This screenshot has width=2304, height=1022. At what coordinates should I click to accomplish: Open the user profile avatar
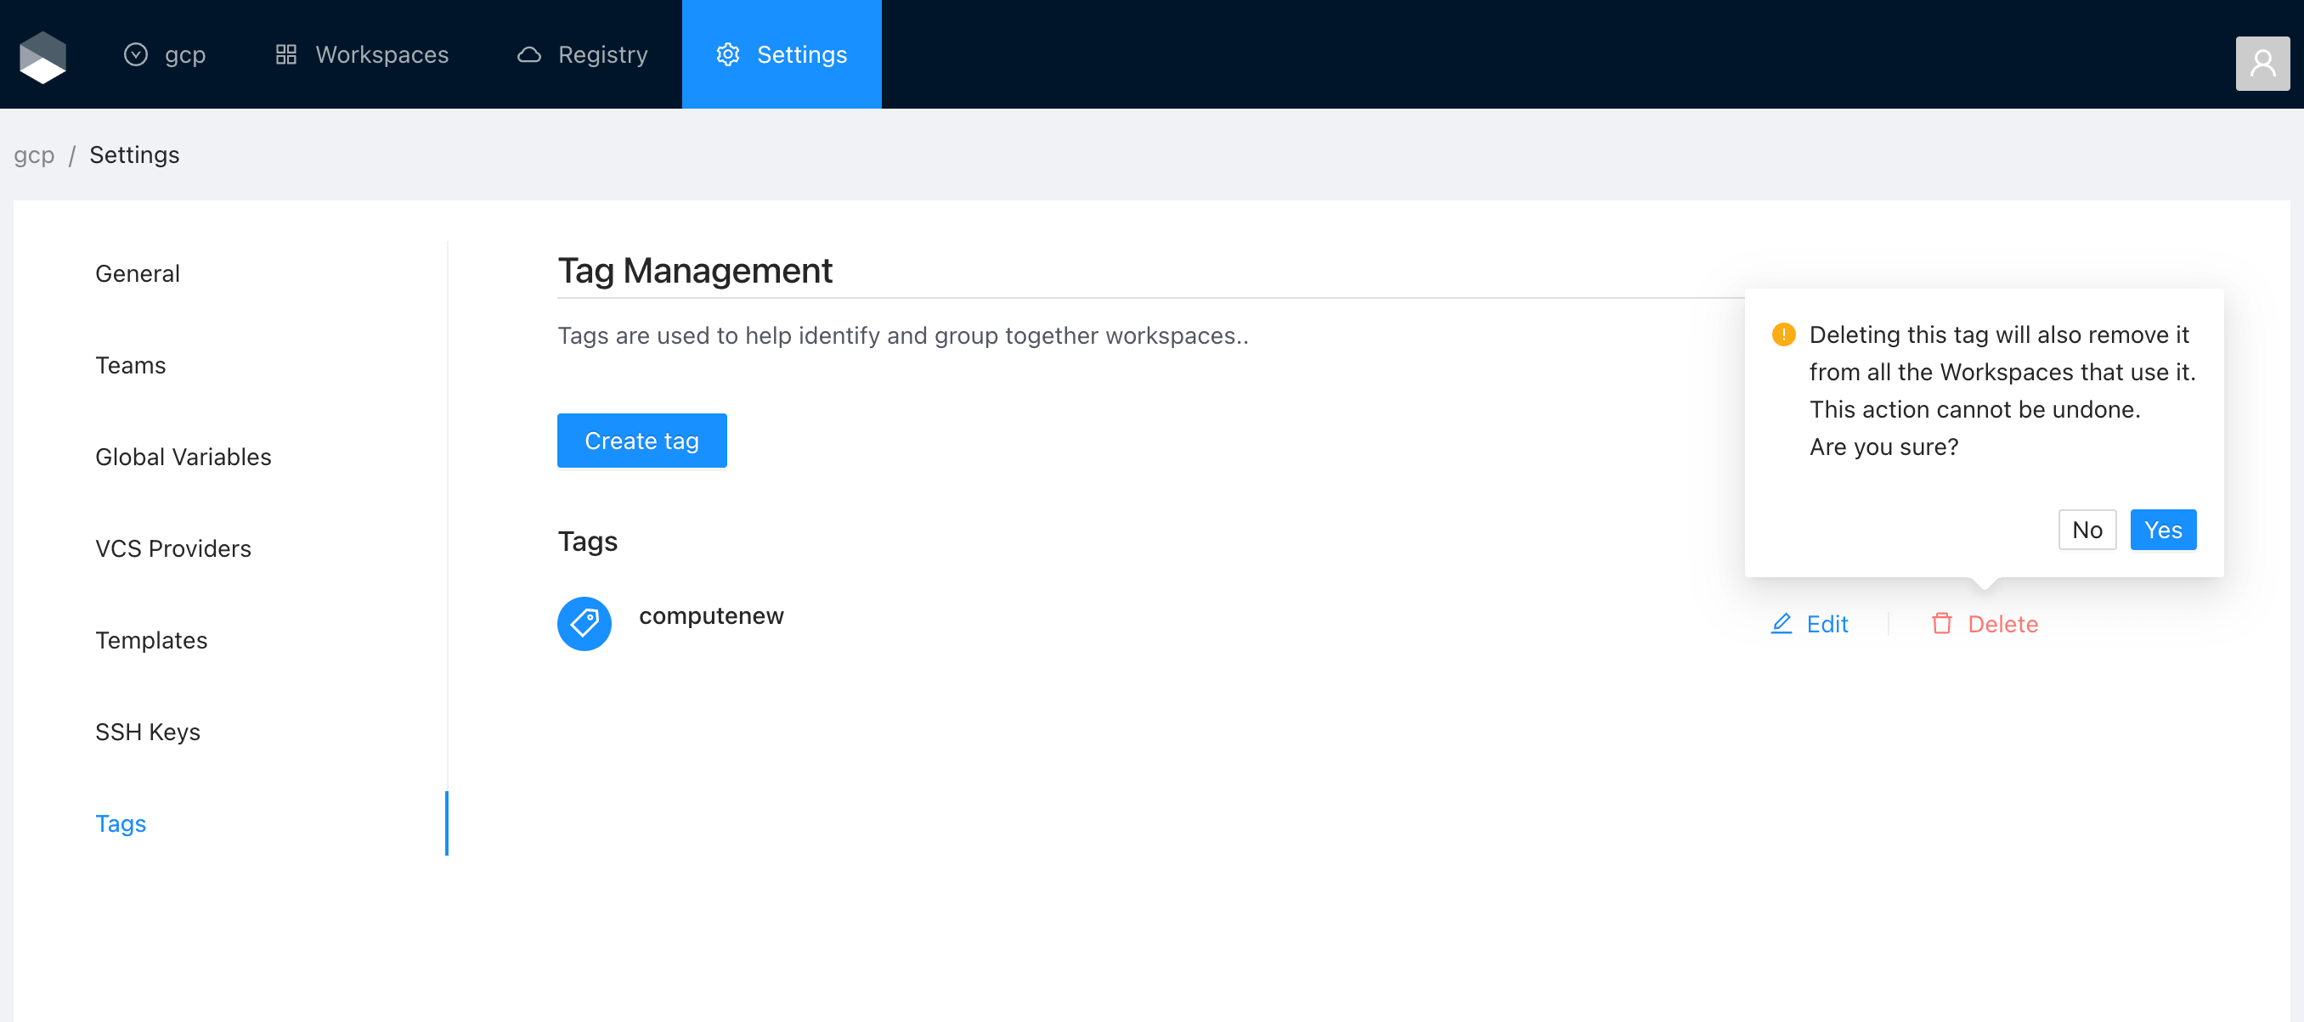point(2262,63)
